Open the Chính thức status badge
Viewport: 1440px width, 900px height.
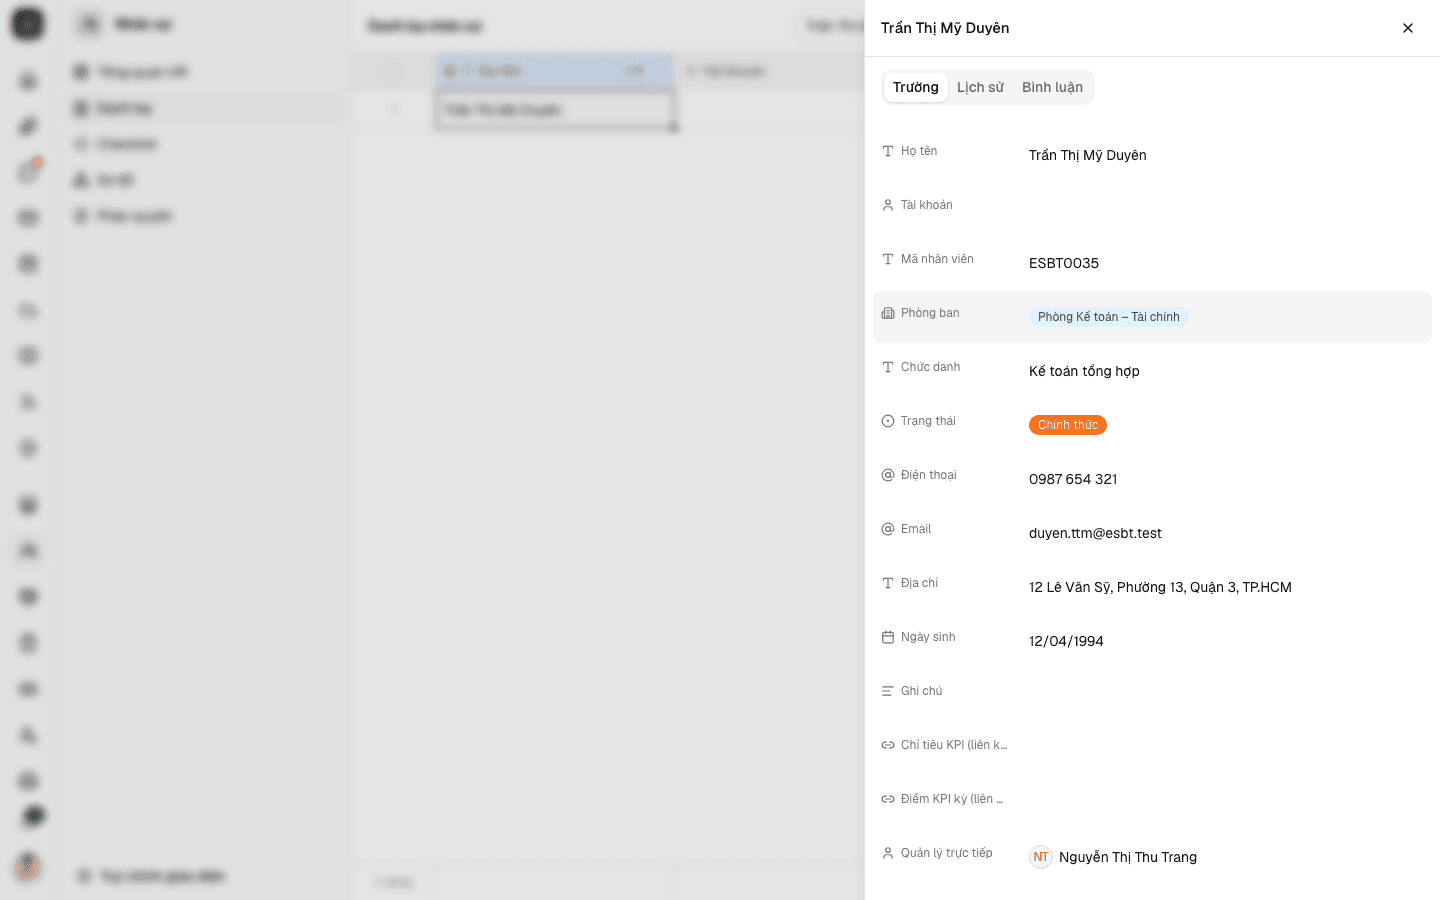tap(1067, 425)
